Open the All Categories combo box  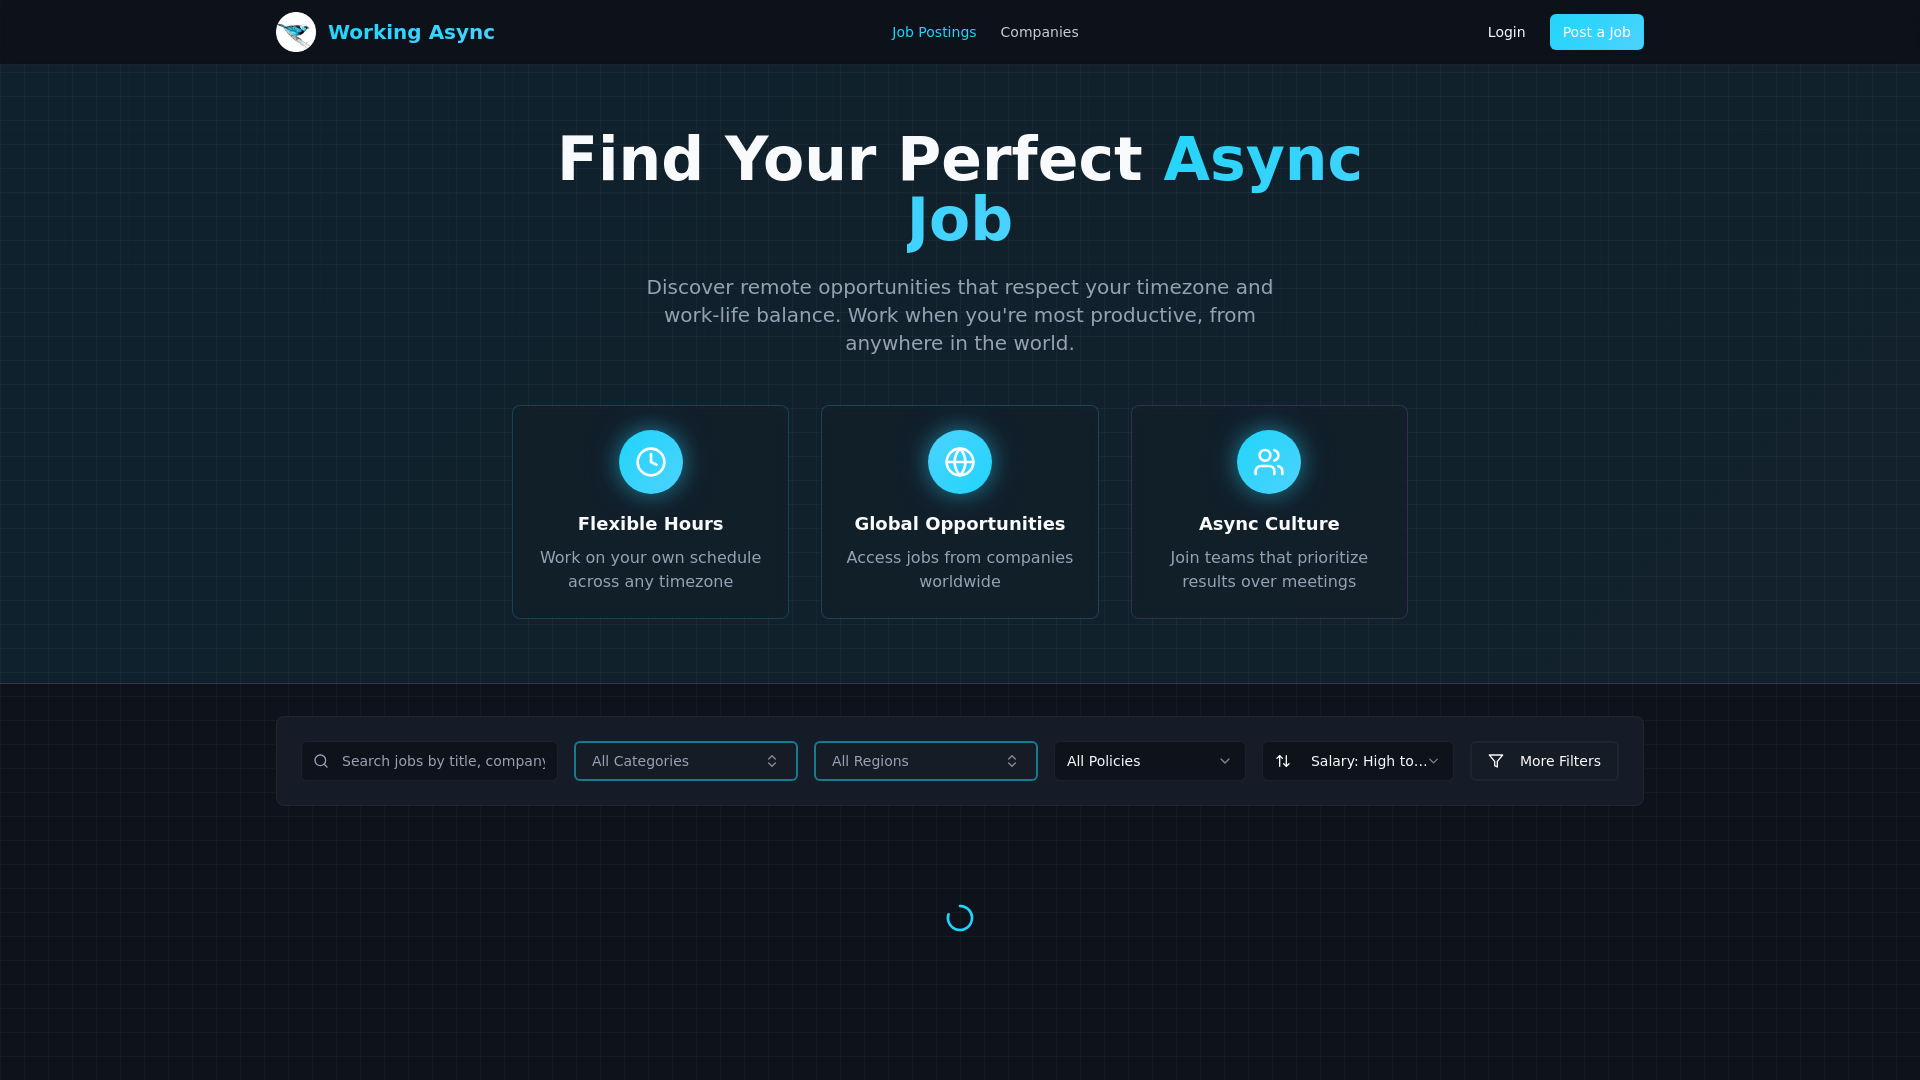[686, 761]
